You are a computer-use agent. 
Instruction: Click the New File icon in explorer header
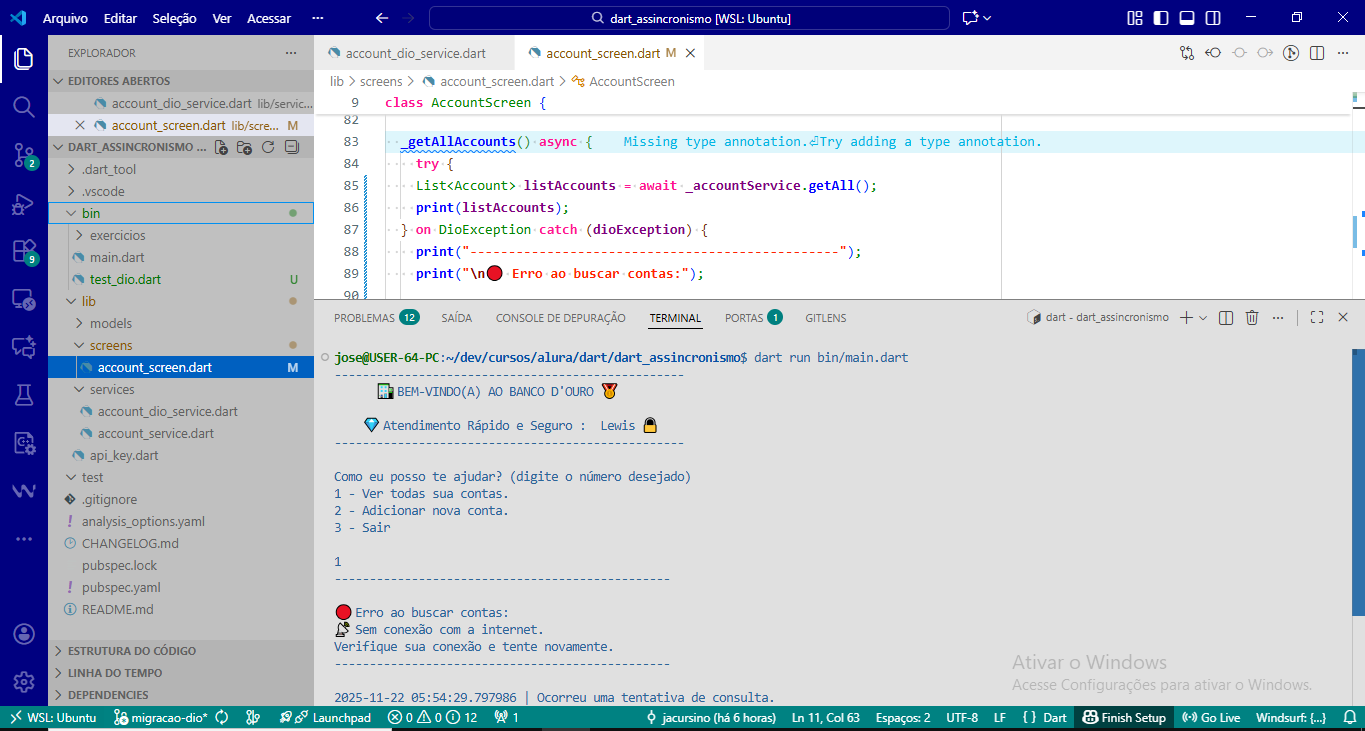click(x=220, y=147)
